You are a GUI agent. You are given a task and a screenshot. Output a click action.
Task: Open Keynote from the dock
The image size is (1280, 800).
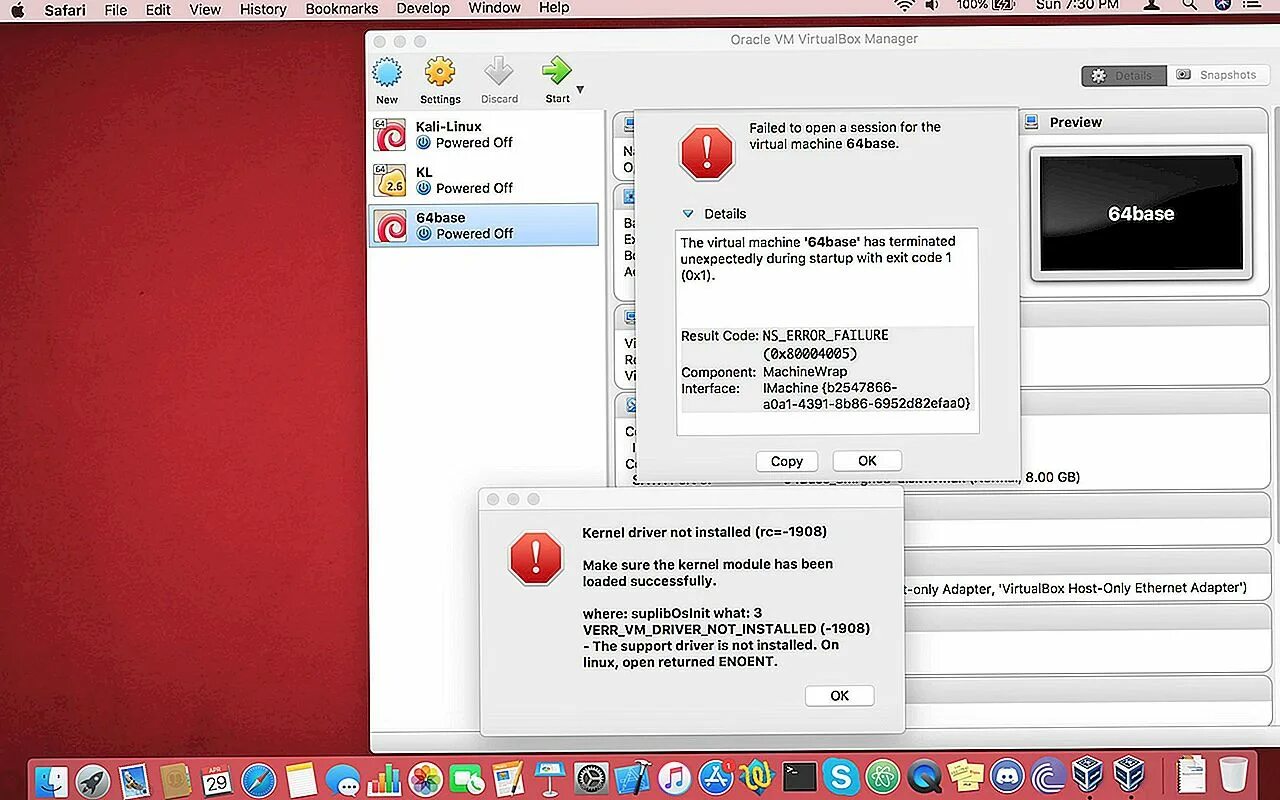[550, 777]
